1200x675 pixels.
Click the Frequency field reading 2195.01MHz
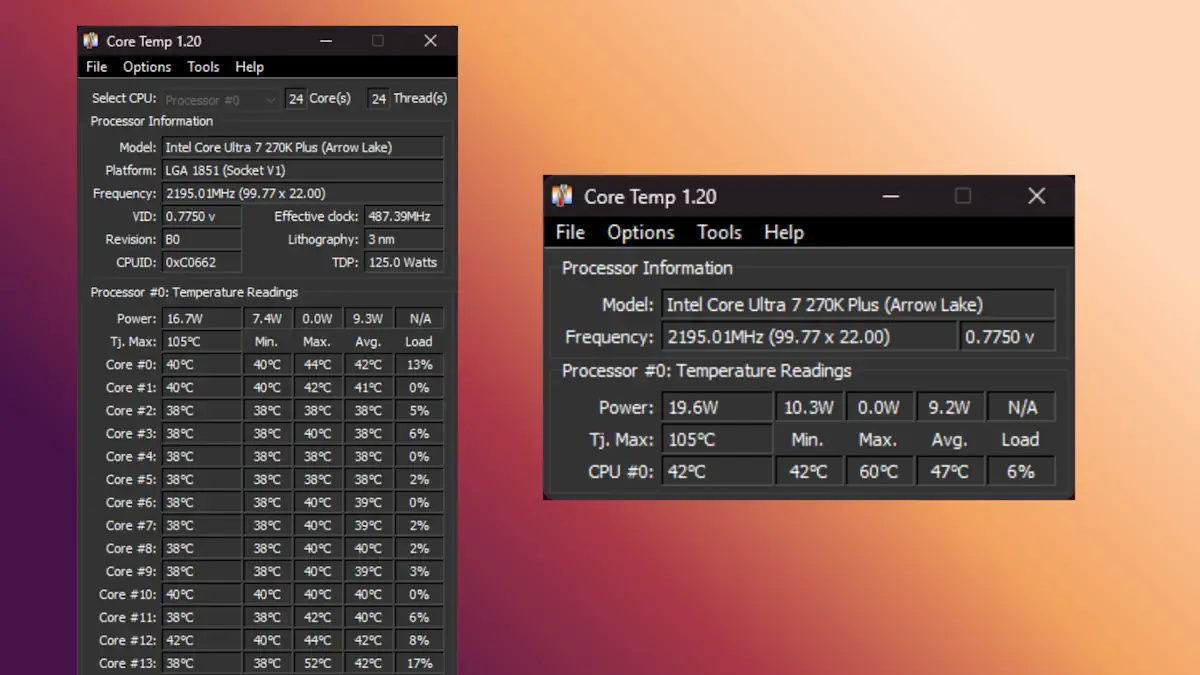pos(302,193)
